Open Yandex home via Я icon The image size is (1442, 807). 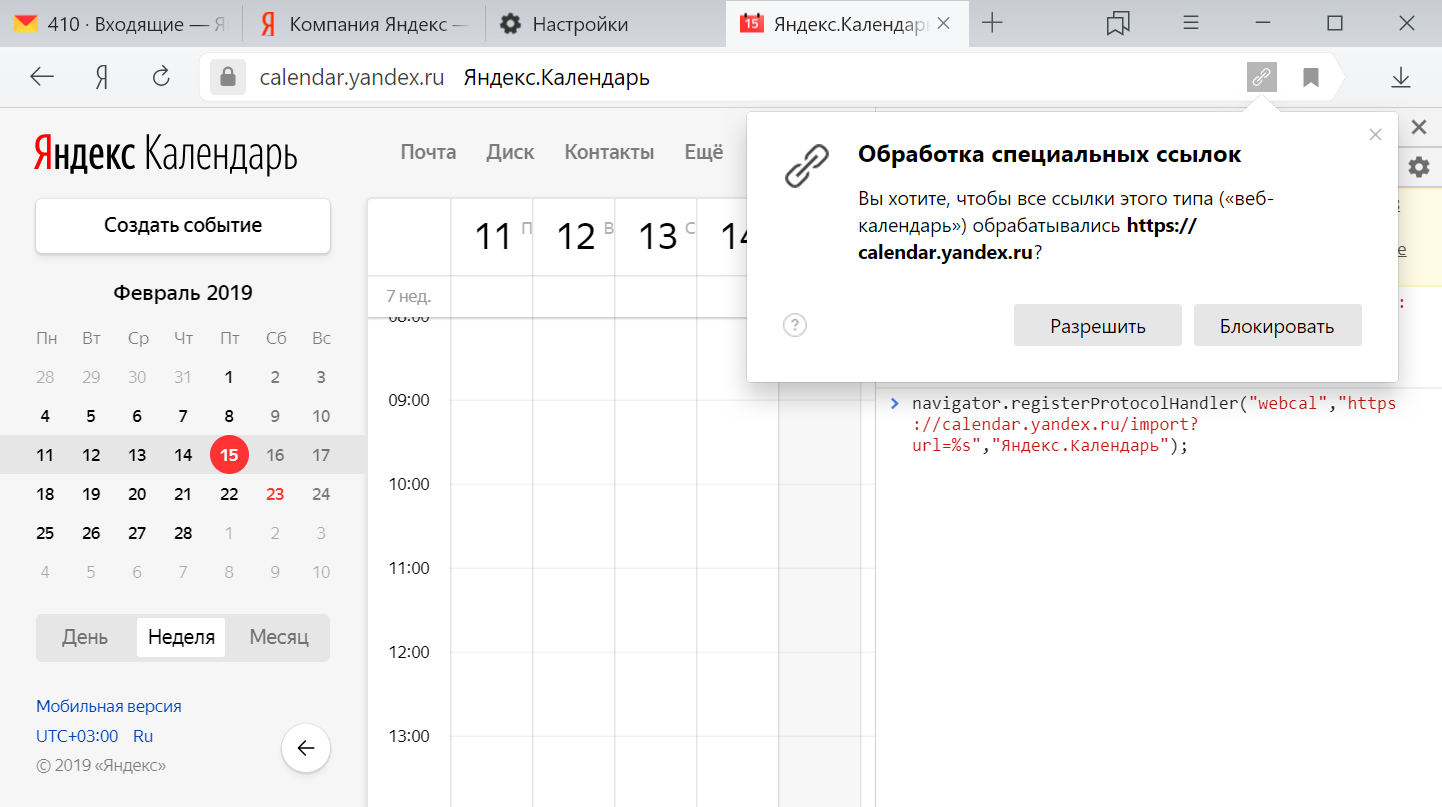(101, 77)
